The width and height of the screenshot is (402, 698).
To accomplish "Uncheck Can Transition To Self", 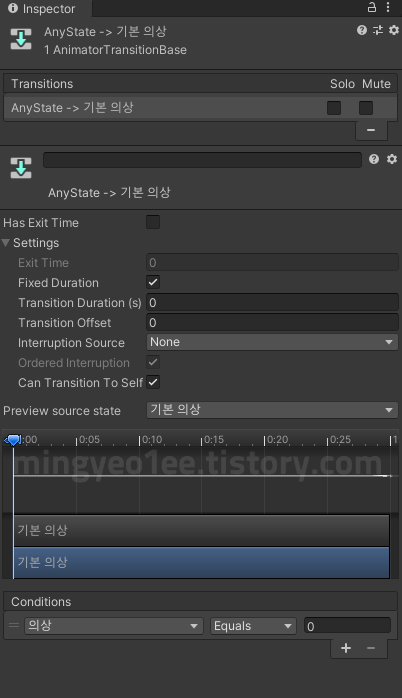I will tap(153, 382).
